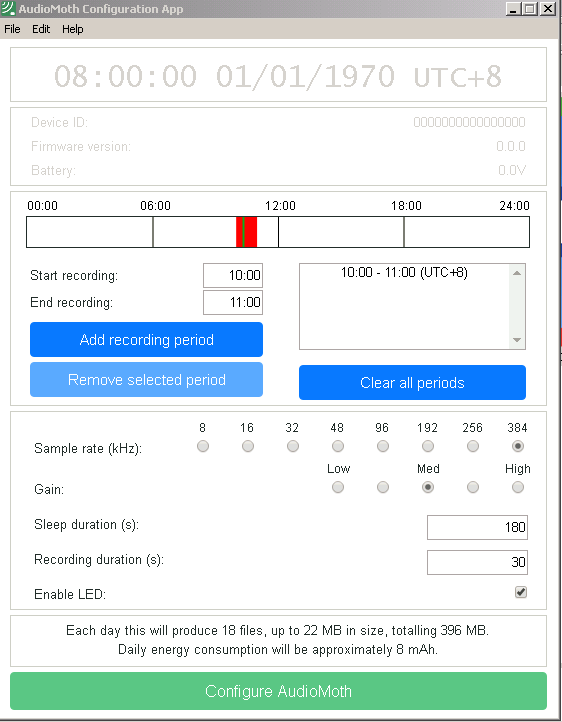Click the period list scroll down arrow
Image resolution: width=562 pixels, height=722 pixels.
coord(517,340)
